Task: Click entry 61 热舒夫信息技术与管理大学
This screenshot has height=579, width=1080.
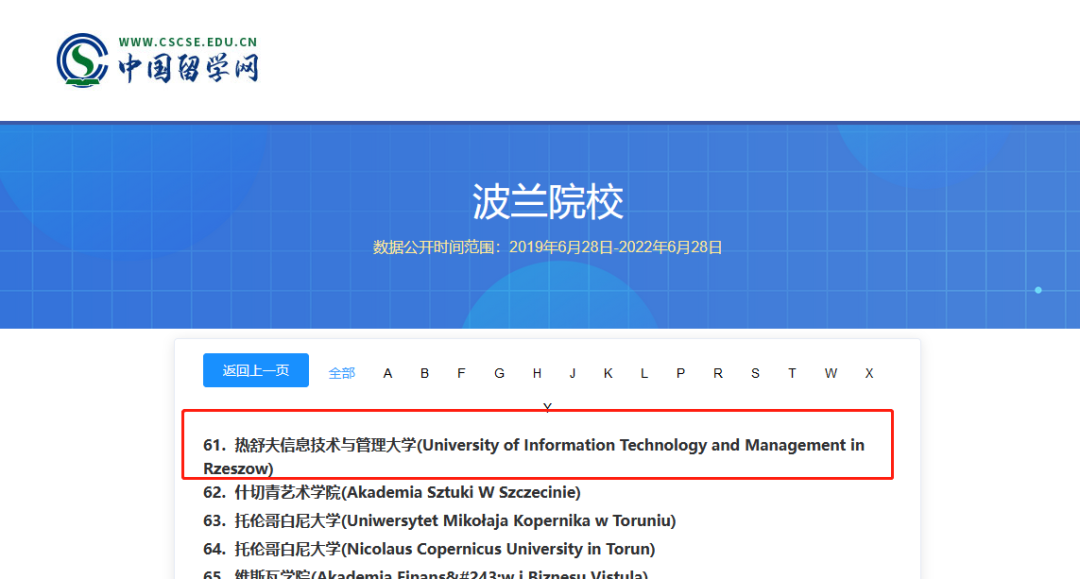Action: tap(534, 456)
